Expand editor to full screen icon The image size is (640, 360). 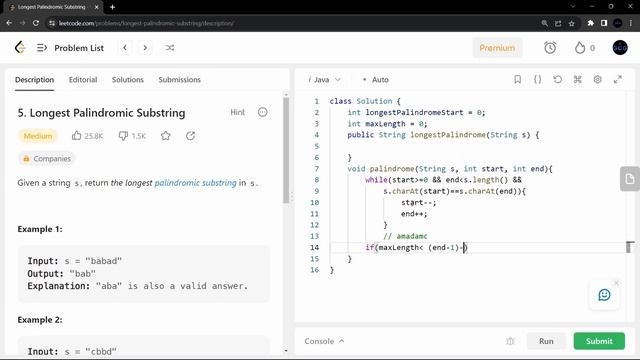(x=618, y=79)
